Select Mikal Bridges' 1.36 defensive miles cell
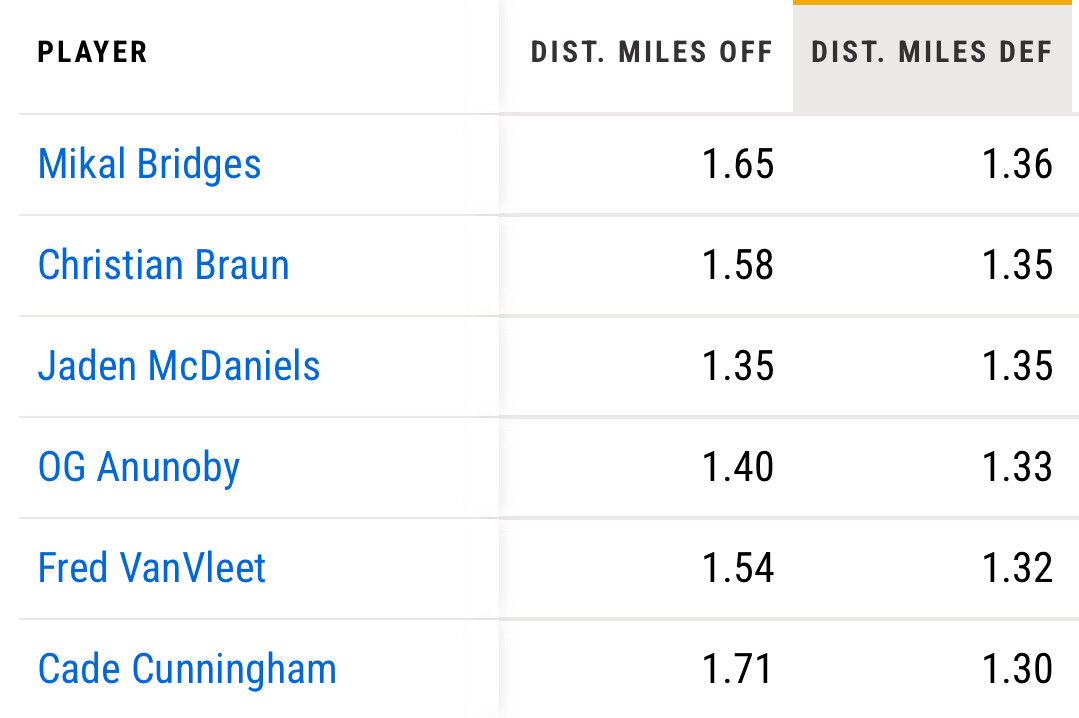This screenshot has height=718, width=1079. (1017, 165)
